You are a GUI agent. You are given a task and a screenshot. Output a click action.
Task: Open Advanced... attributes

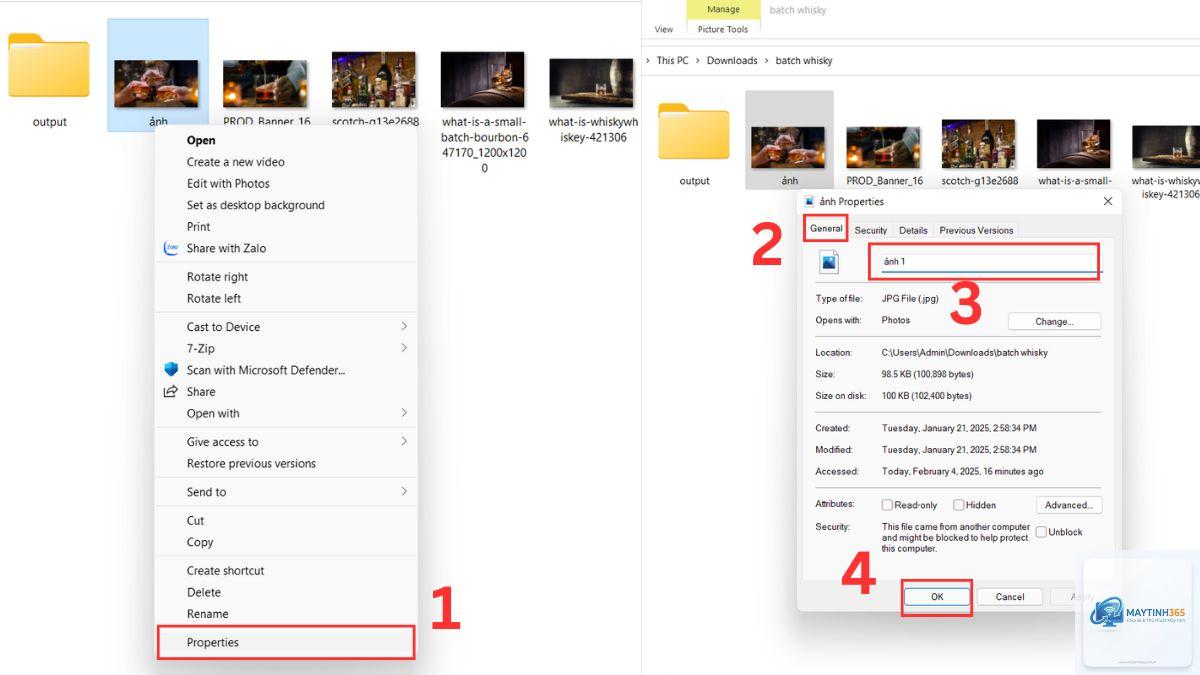[1069, 505]
